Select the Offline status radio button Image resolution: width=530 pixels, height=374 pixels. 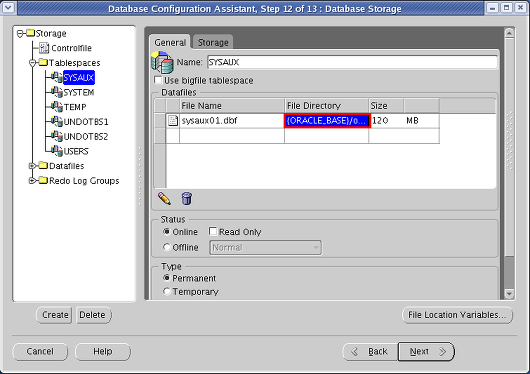pos(166,247)
